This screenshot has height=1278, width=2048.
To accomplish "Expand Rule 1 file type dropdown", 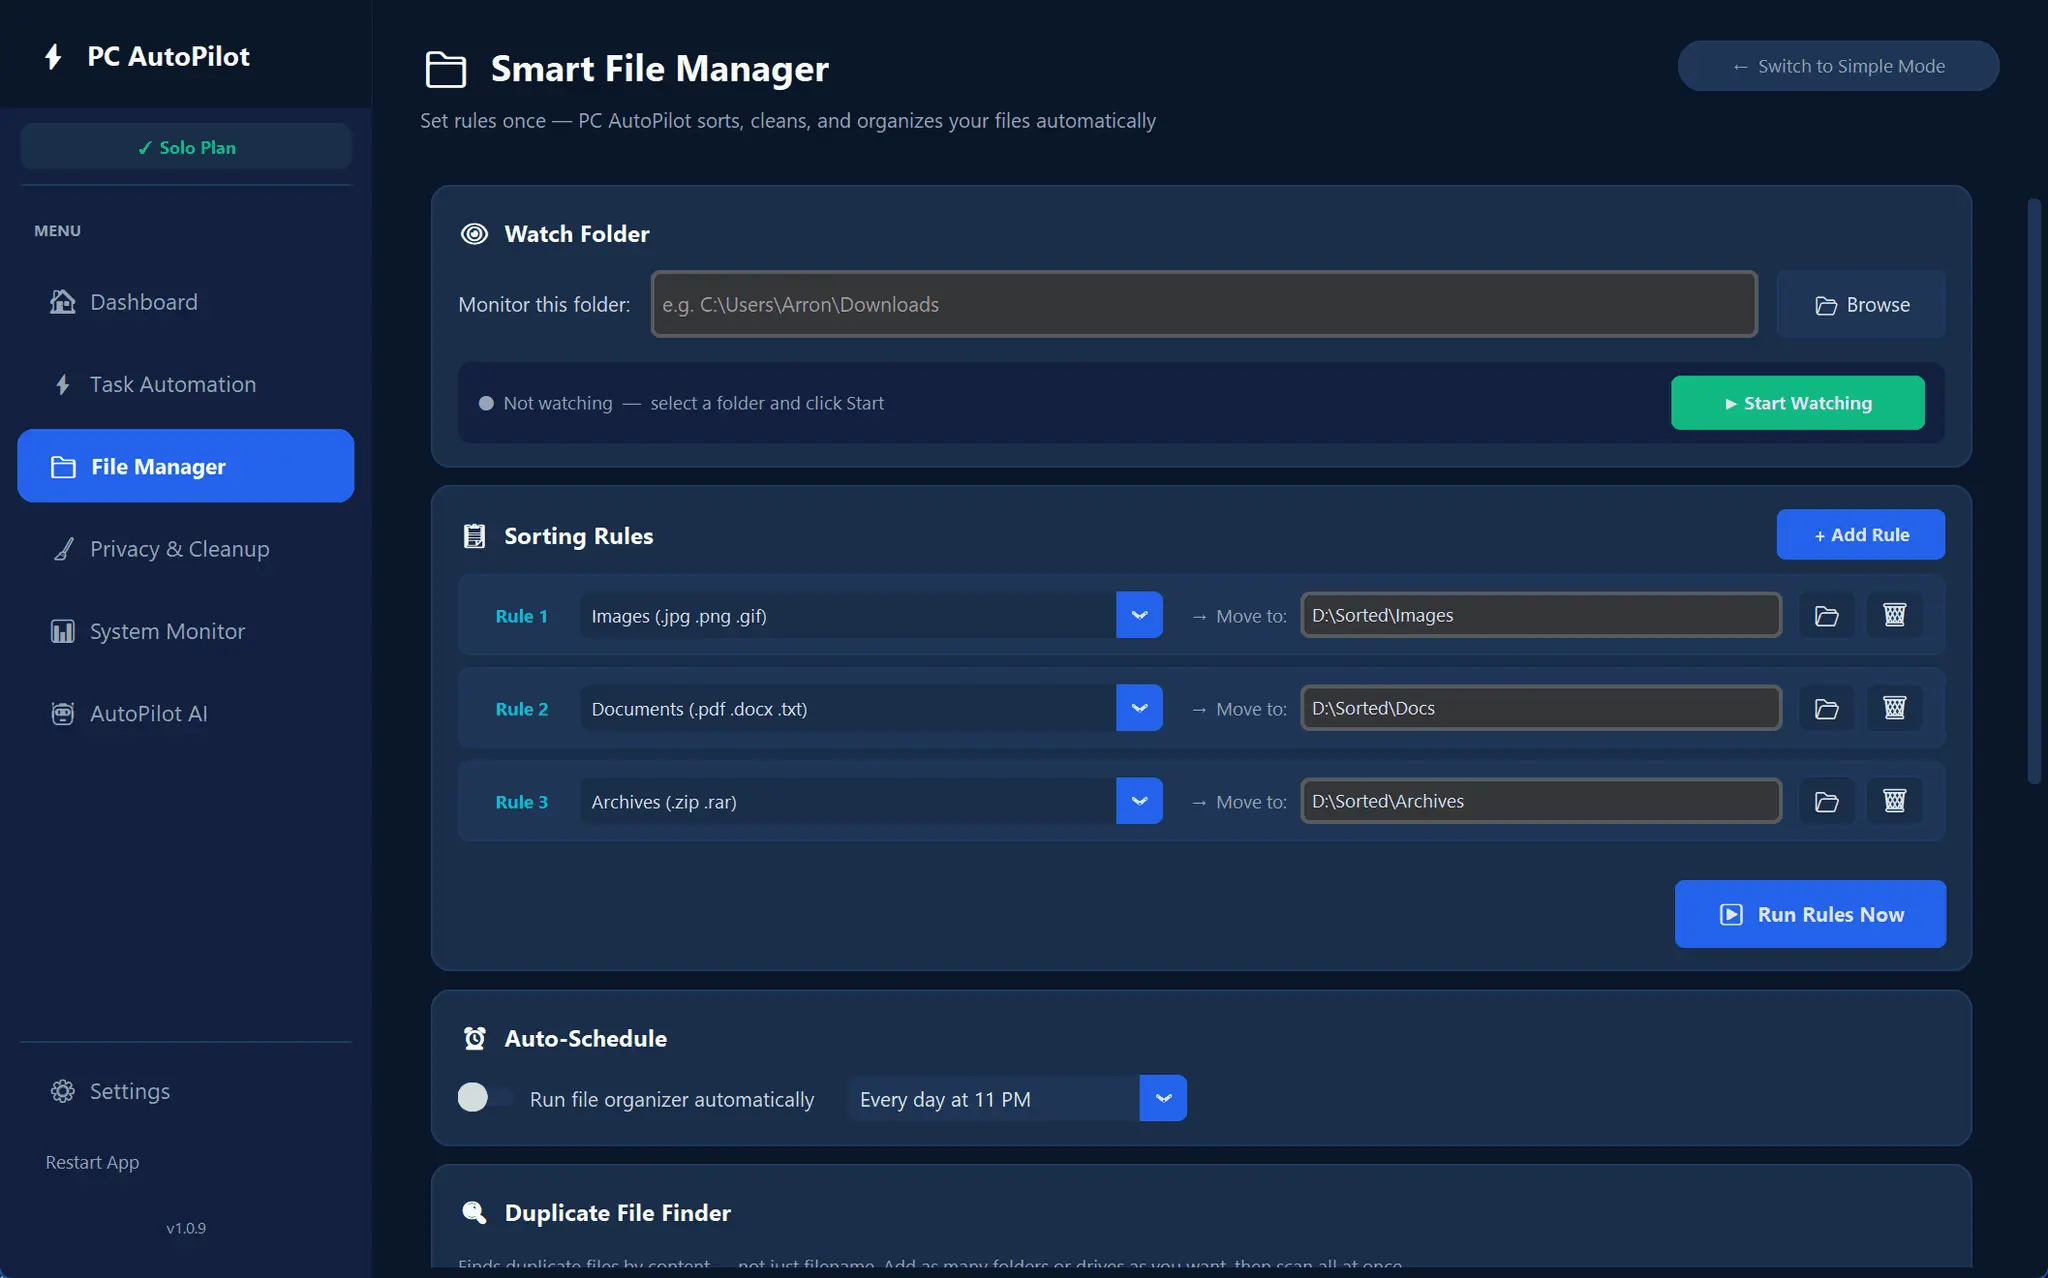I will pos(1139,615).
